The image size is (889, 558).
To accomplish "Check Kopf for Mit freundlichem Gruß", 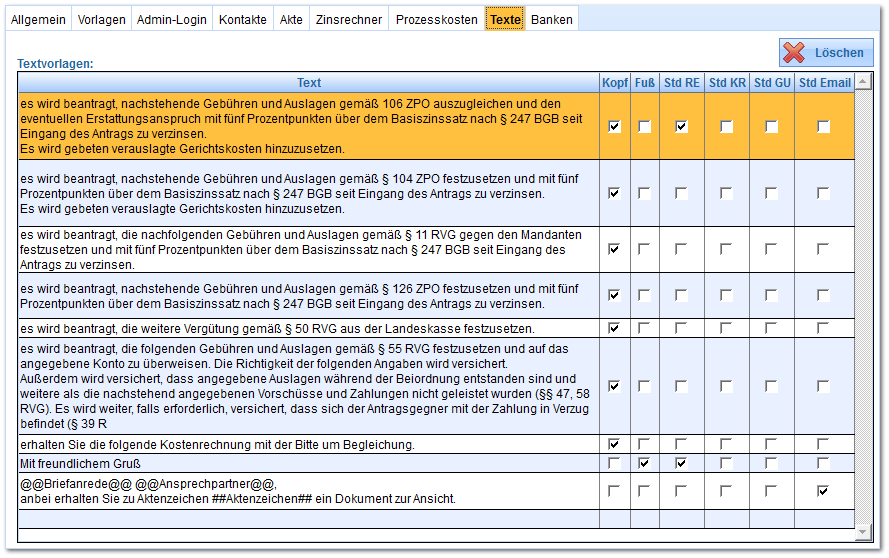I will coord(614,463).
